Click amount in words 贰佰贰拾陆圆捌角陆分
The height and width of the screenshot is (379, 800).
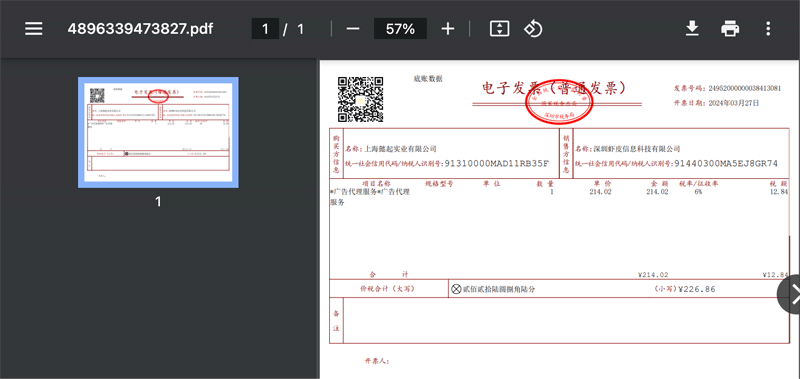pyautogui.click(x=499, y=289)
